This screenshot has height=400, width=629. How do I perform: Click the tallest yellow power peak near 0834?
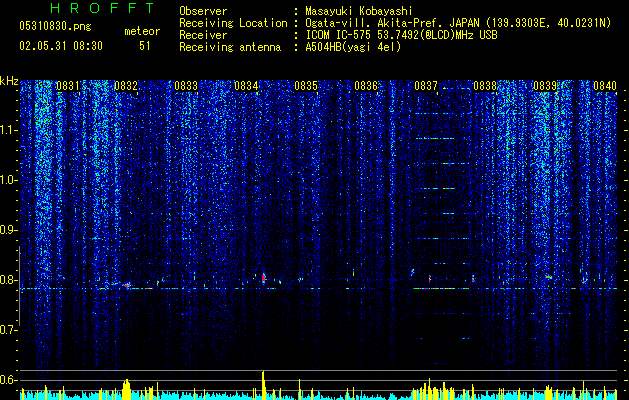[263, 385]
